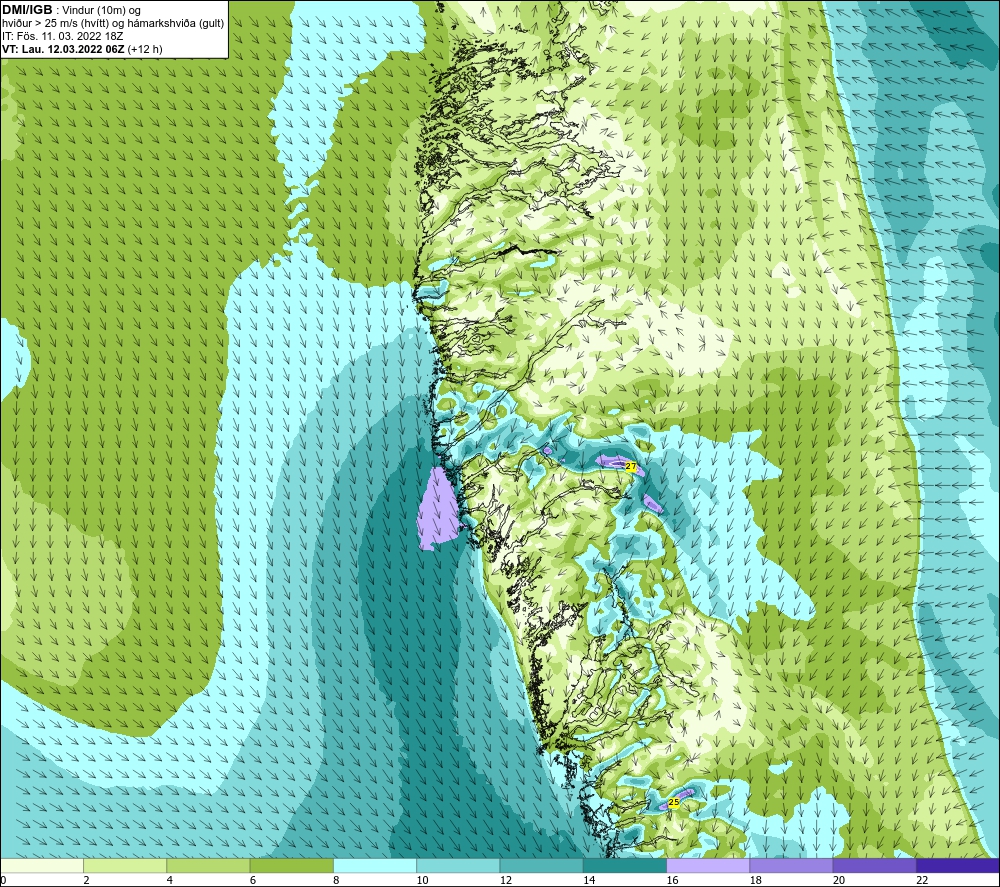
Task: Click the legend scale value 2
Action: point(86,881)
